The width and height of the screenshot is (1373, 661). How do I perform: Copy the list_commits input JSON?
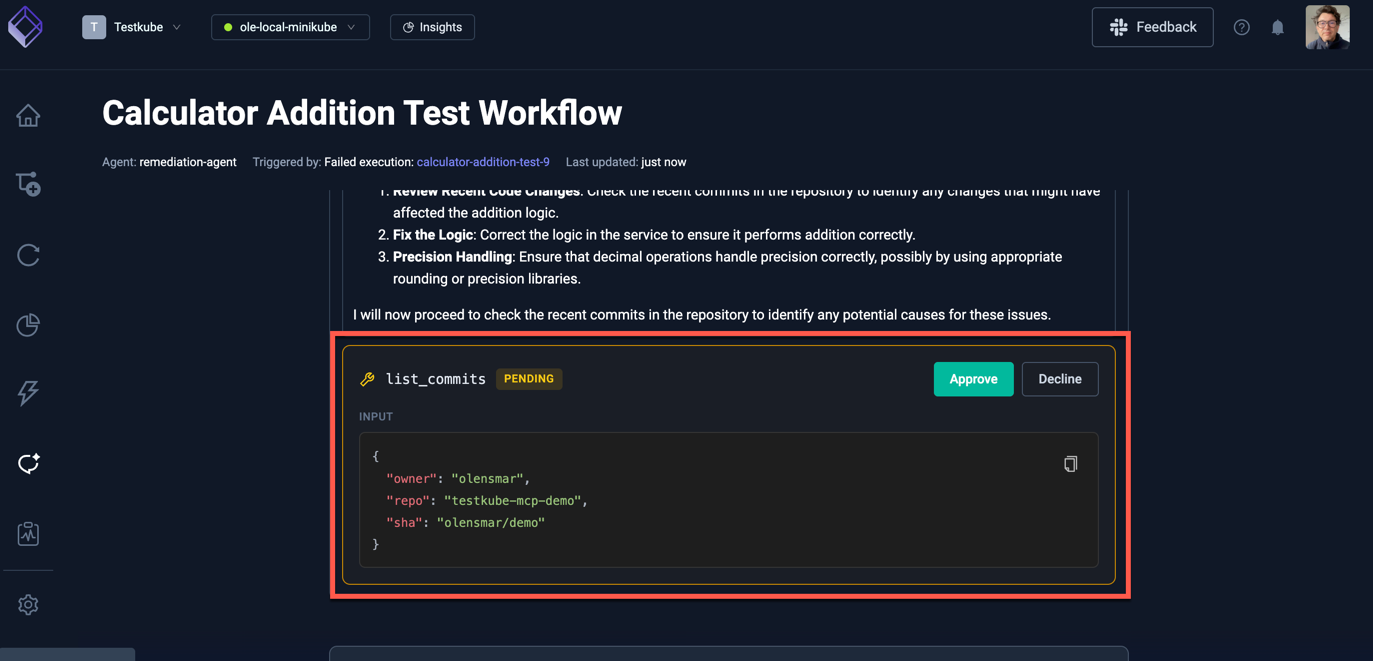tap(1070, 463)
